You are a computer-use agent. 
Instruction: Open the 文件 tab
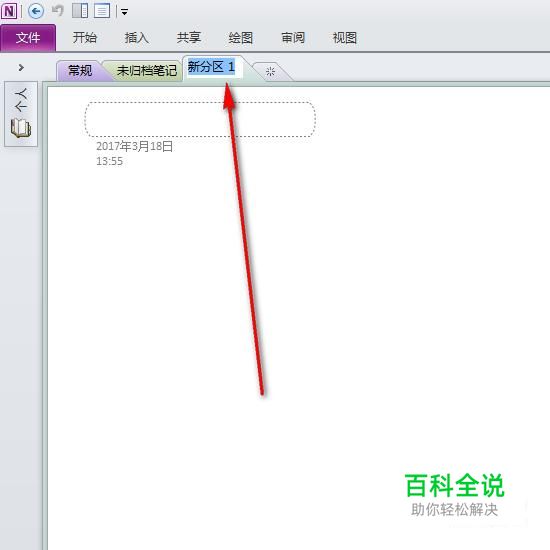(28, 38)
